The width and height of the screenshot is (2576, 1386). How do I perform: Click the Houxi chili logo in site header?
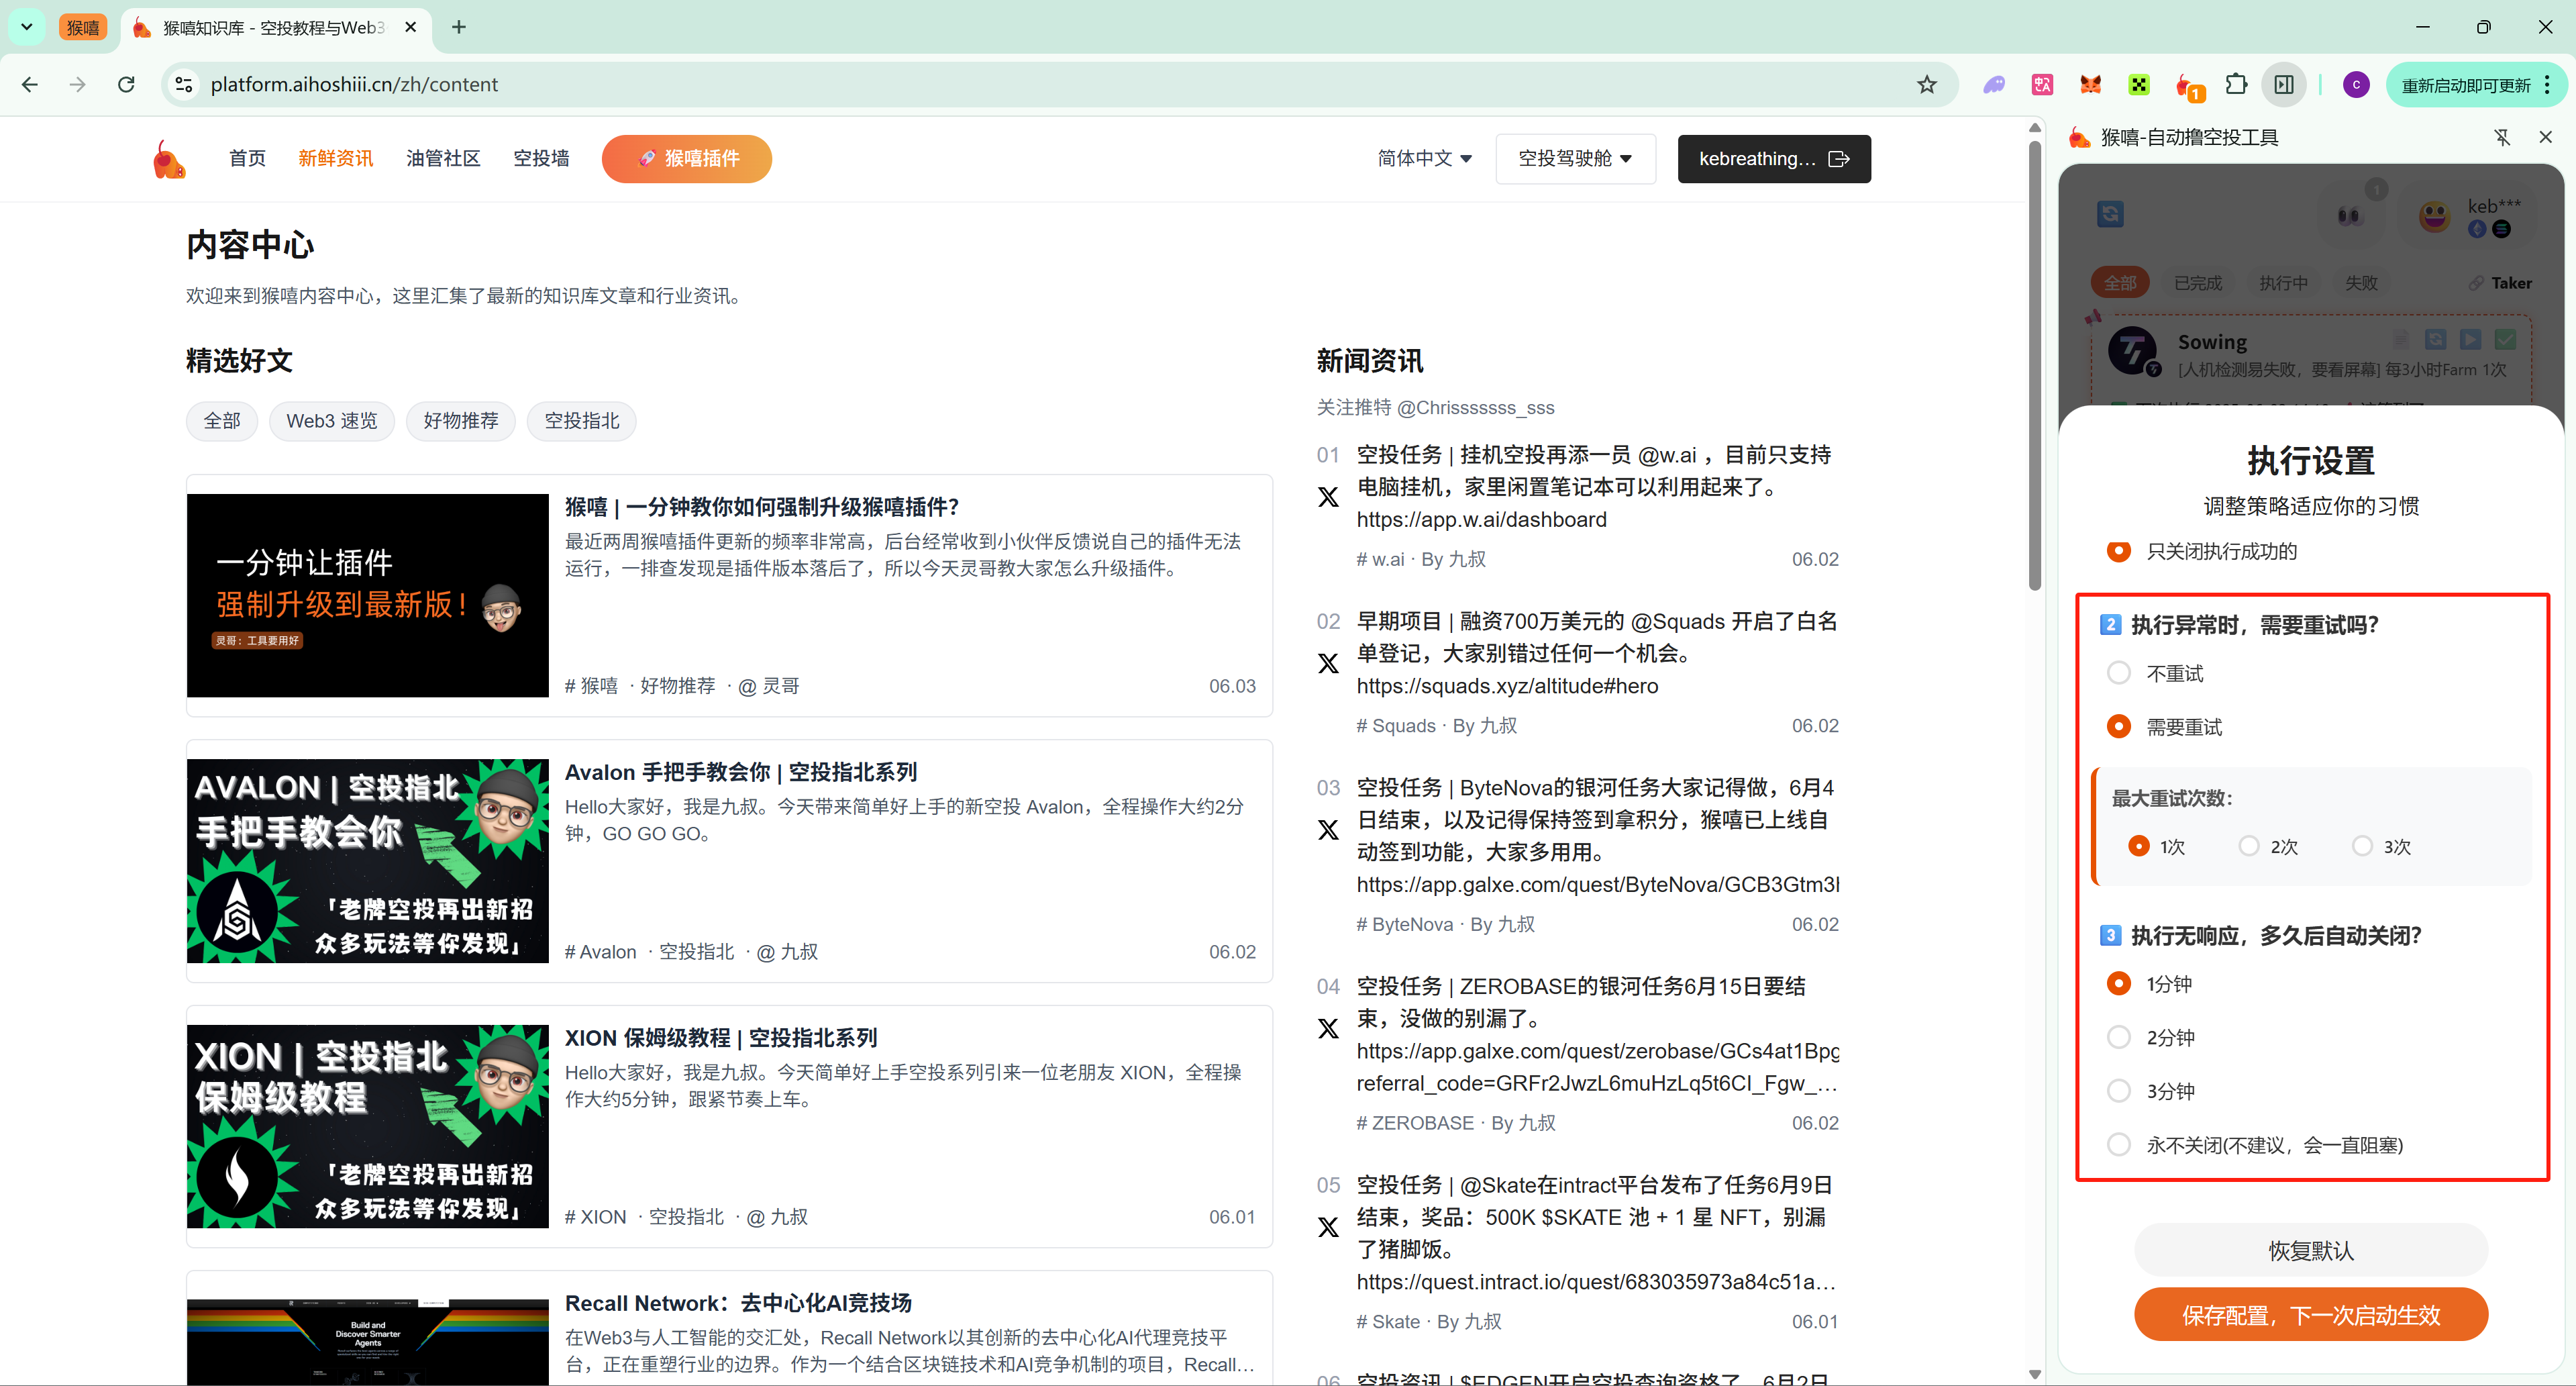[169, 159]
